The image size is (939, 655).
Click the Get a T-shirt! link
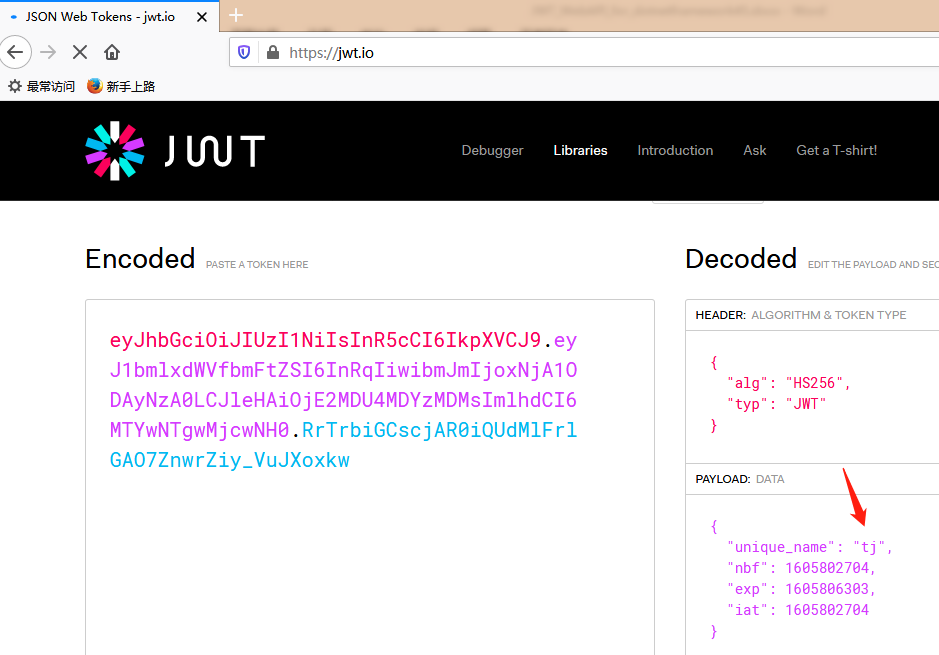(x=837, y=150)
